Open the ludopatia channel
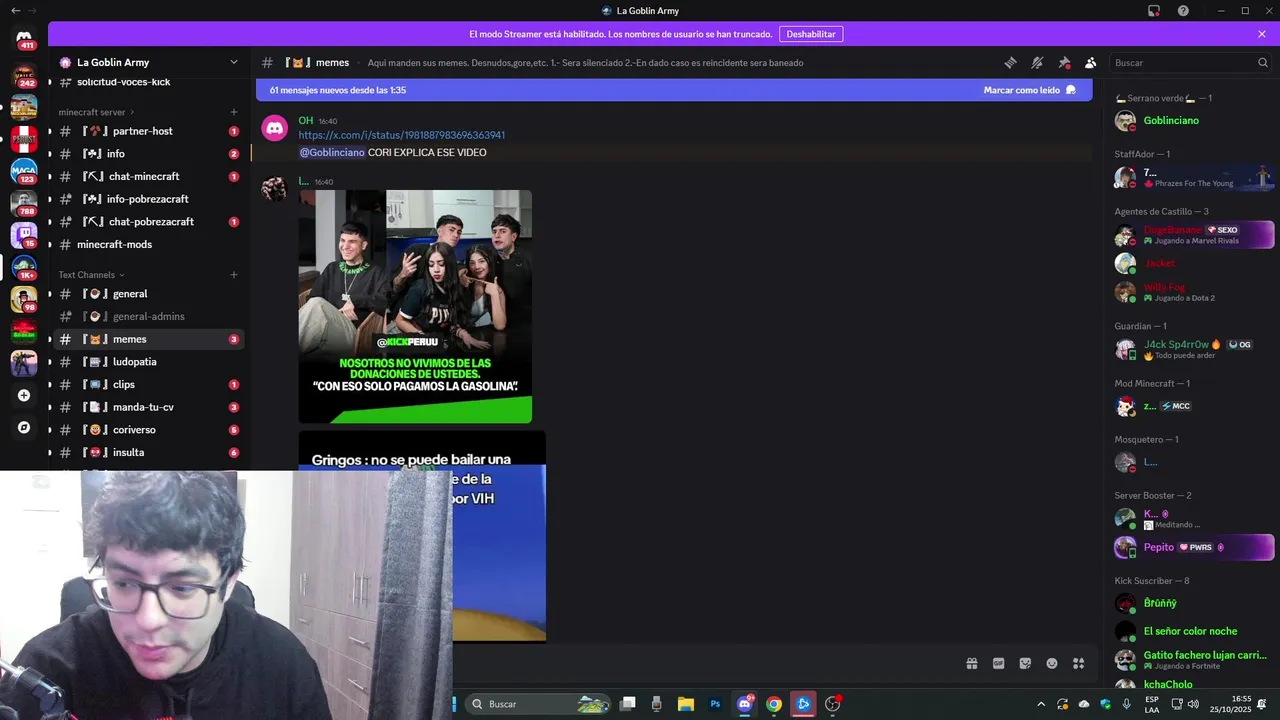The height and width of the screenshot is (720, 1280). pos(148,362)
